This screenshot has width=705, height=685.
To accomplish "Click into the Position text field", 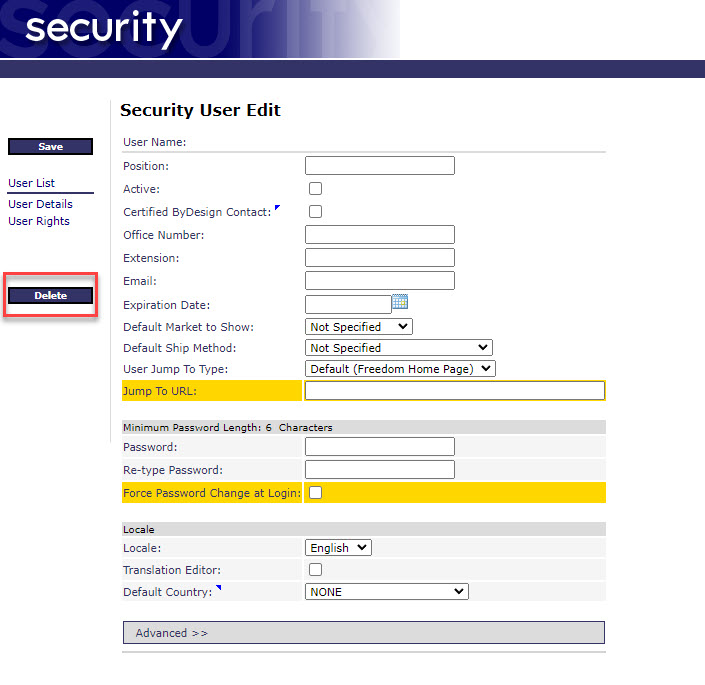I will point(379,166).
